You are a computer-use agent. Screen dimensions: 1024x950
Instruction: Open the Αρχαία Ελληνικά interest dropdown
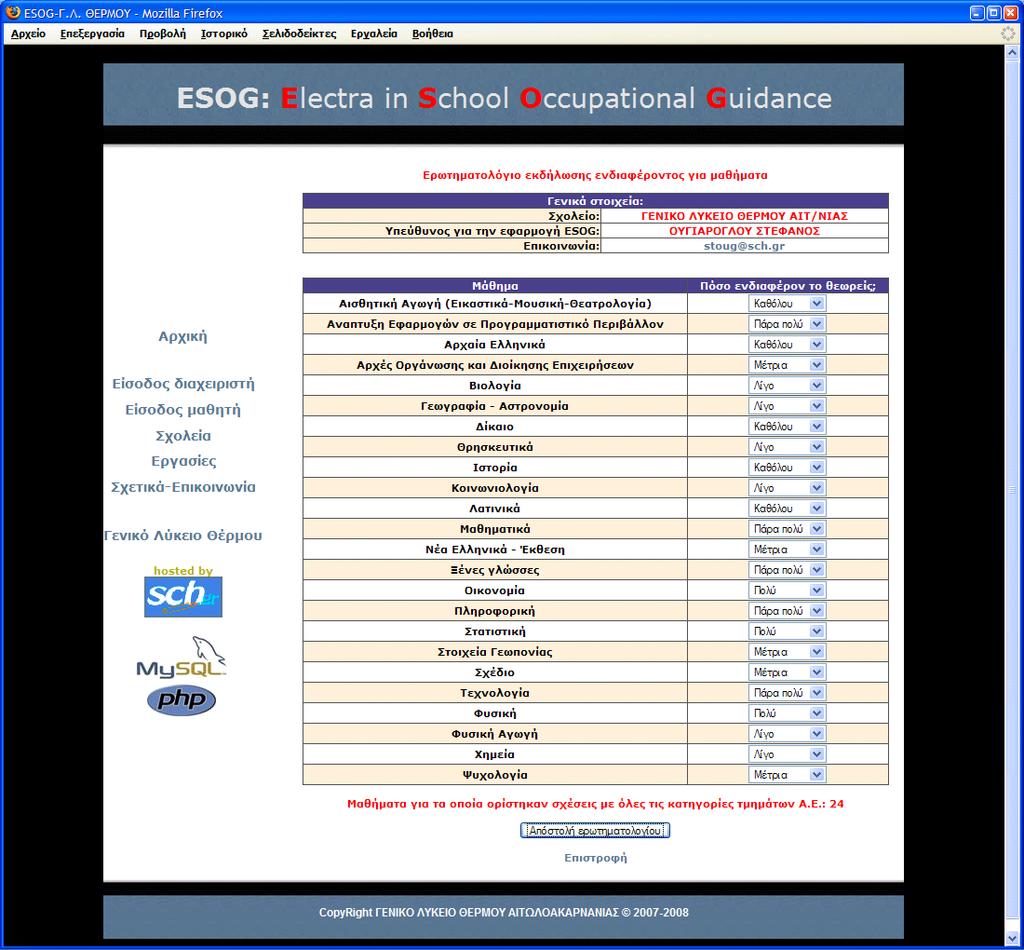click(x=787, y=344)
